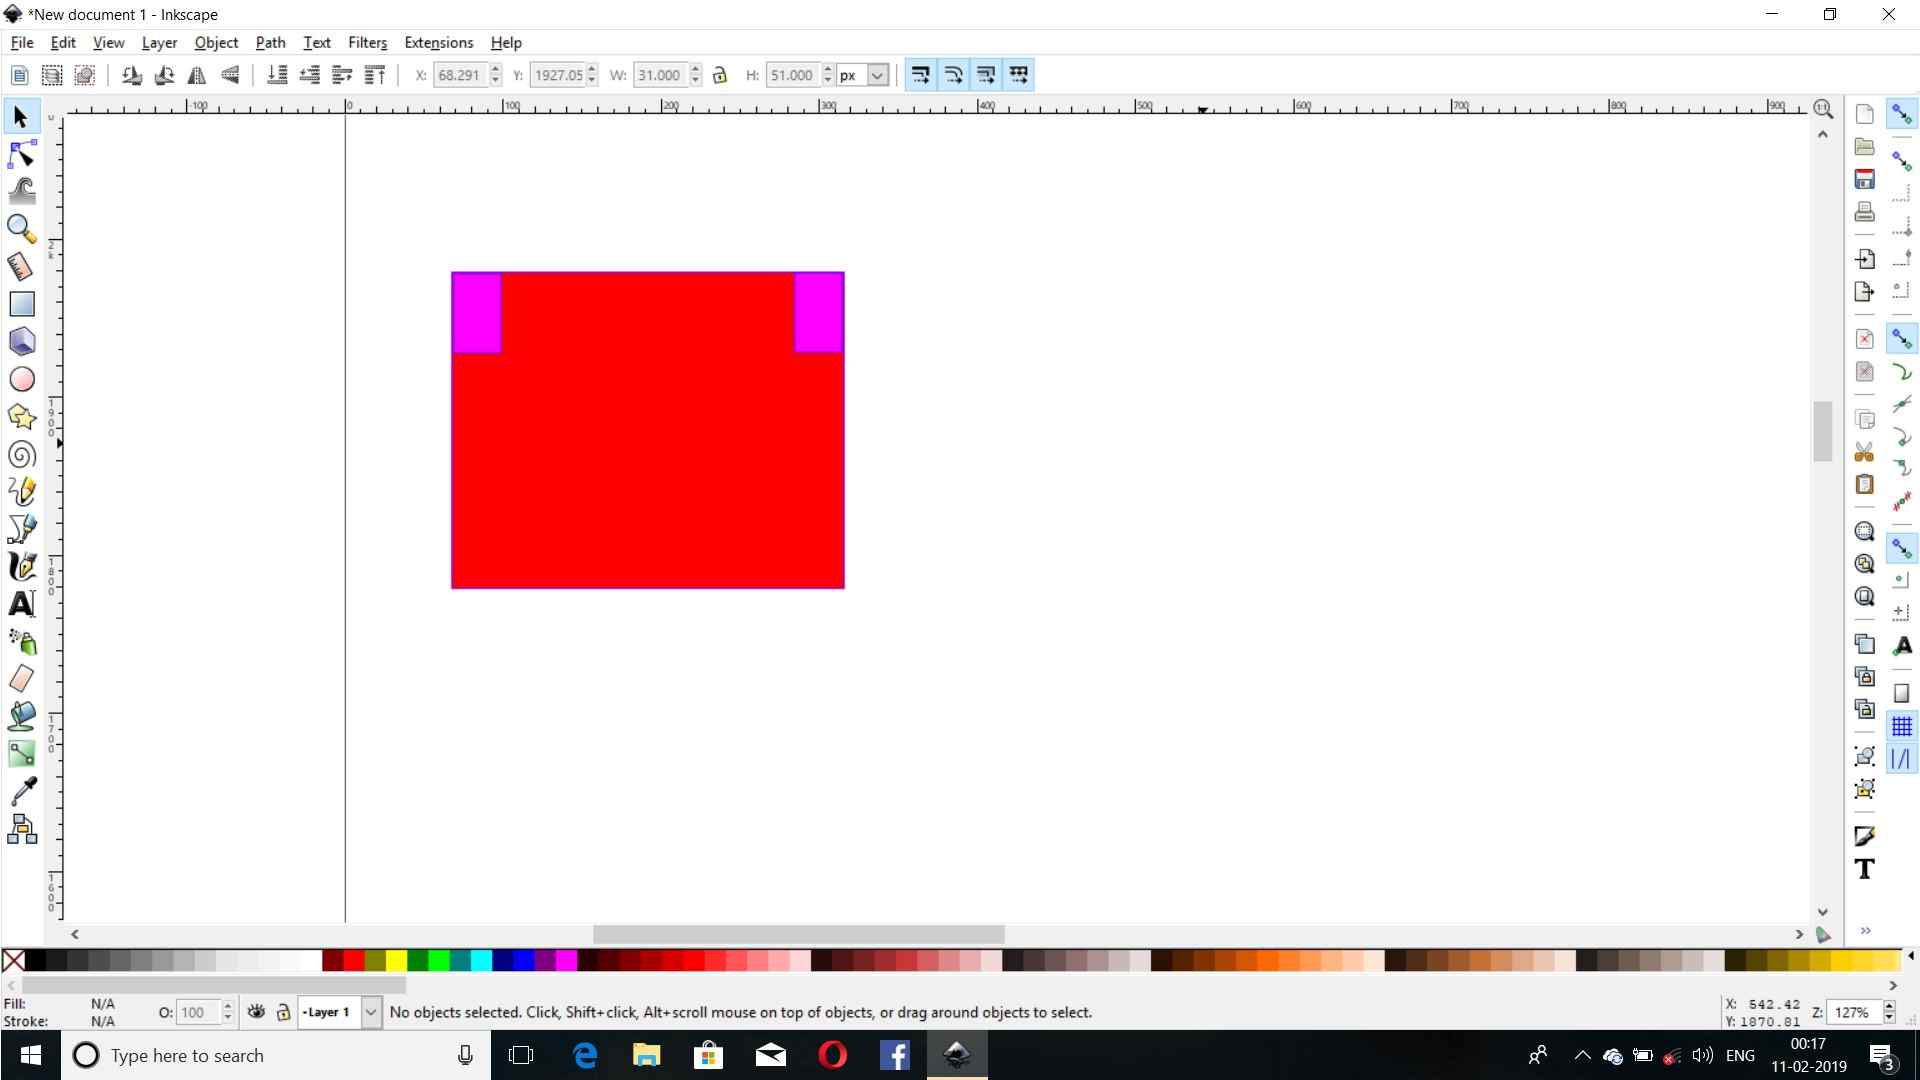Screen dimensions: 1920x1080
Task: Click the yellow palette swatch
Action: 396,961
